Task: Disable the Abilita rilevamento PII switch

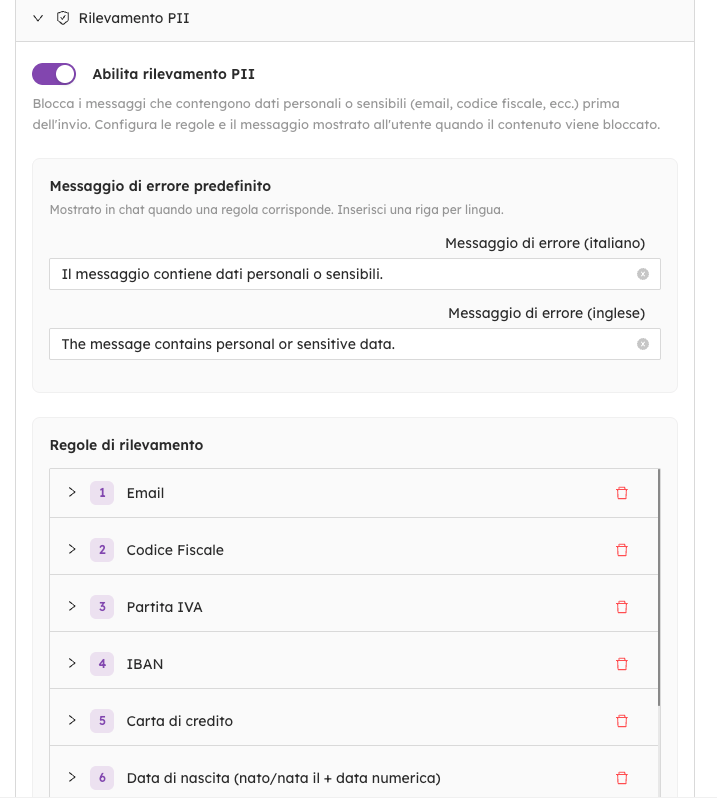Action: point(54,74)
